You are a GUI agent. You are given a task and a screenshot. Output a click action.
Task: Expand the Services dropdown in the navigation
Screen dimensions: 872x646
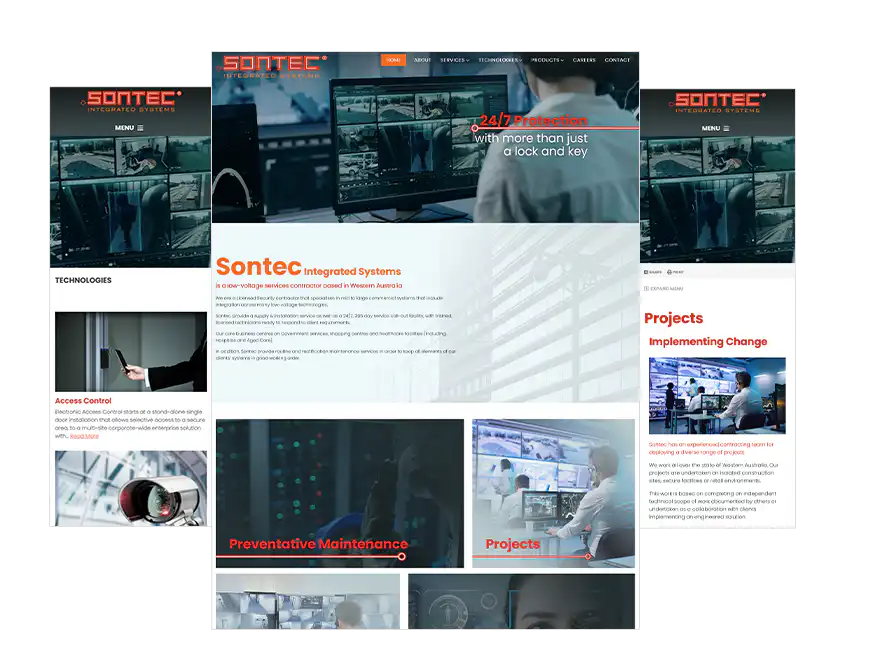tap(454, 60)
